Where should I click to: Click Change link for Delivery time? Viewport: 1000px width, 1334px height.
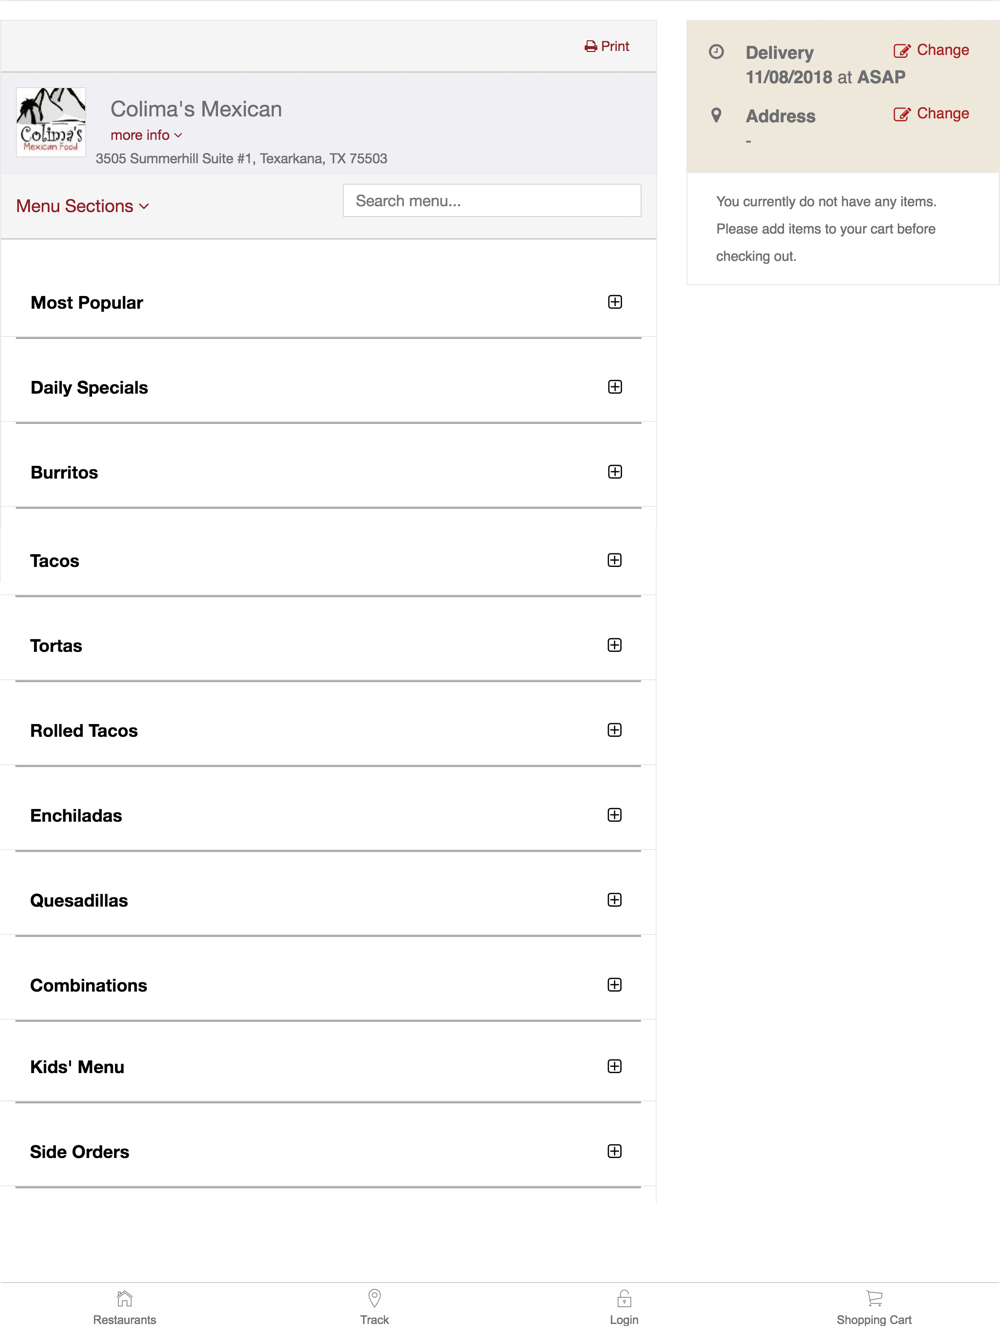931,50
